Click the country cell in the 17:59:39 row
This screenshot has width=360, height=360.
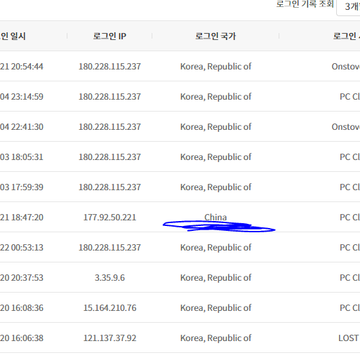(x=216, y=187)
